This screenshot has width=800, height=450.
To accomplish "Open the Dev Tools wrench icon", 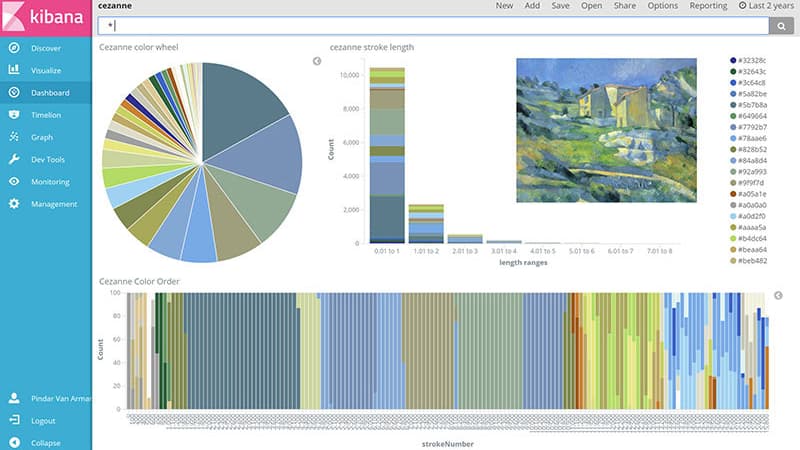I will click(x=14, y=159).
